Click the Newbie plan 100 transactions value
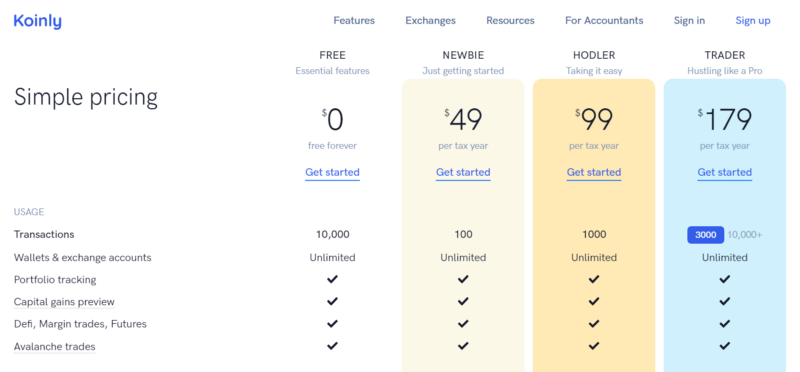 pos(463,235)
